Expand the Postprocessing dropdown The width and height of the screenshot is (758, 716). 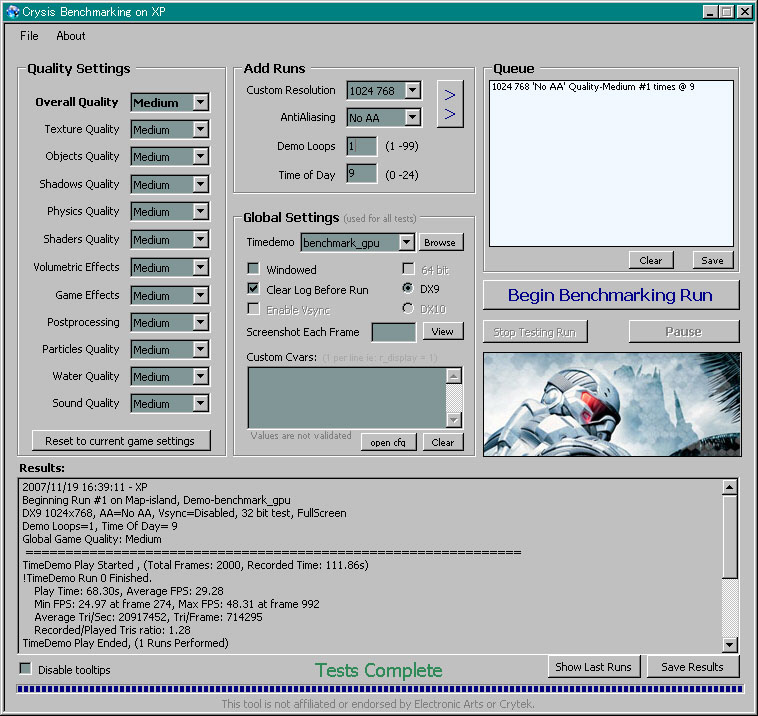pos(201,322)
